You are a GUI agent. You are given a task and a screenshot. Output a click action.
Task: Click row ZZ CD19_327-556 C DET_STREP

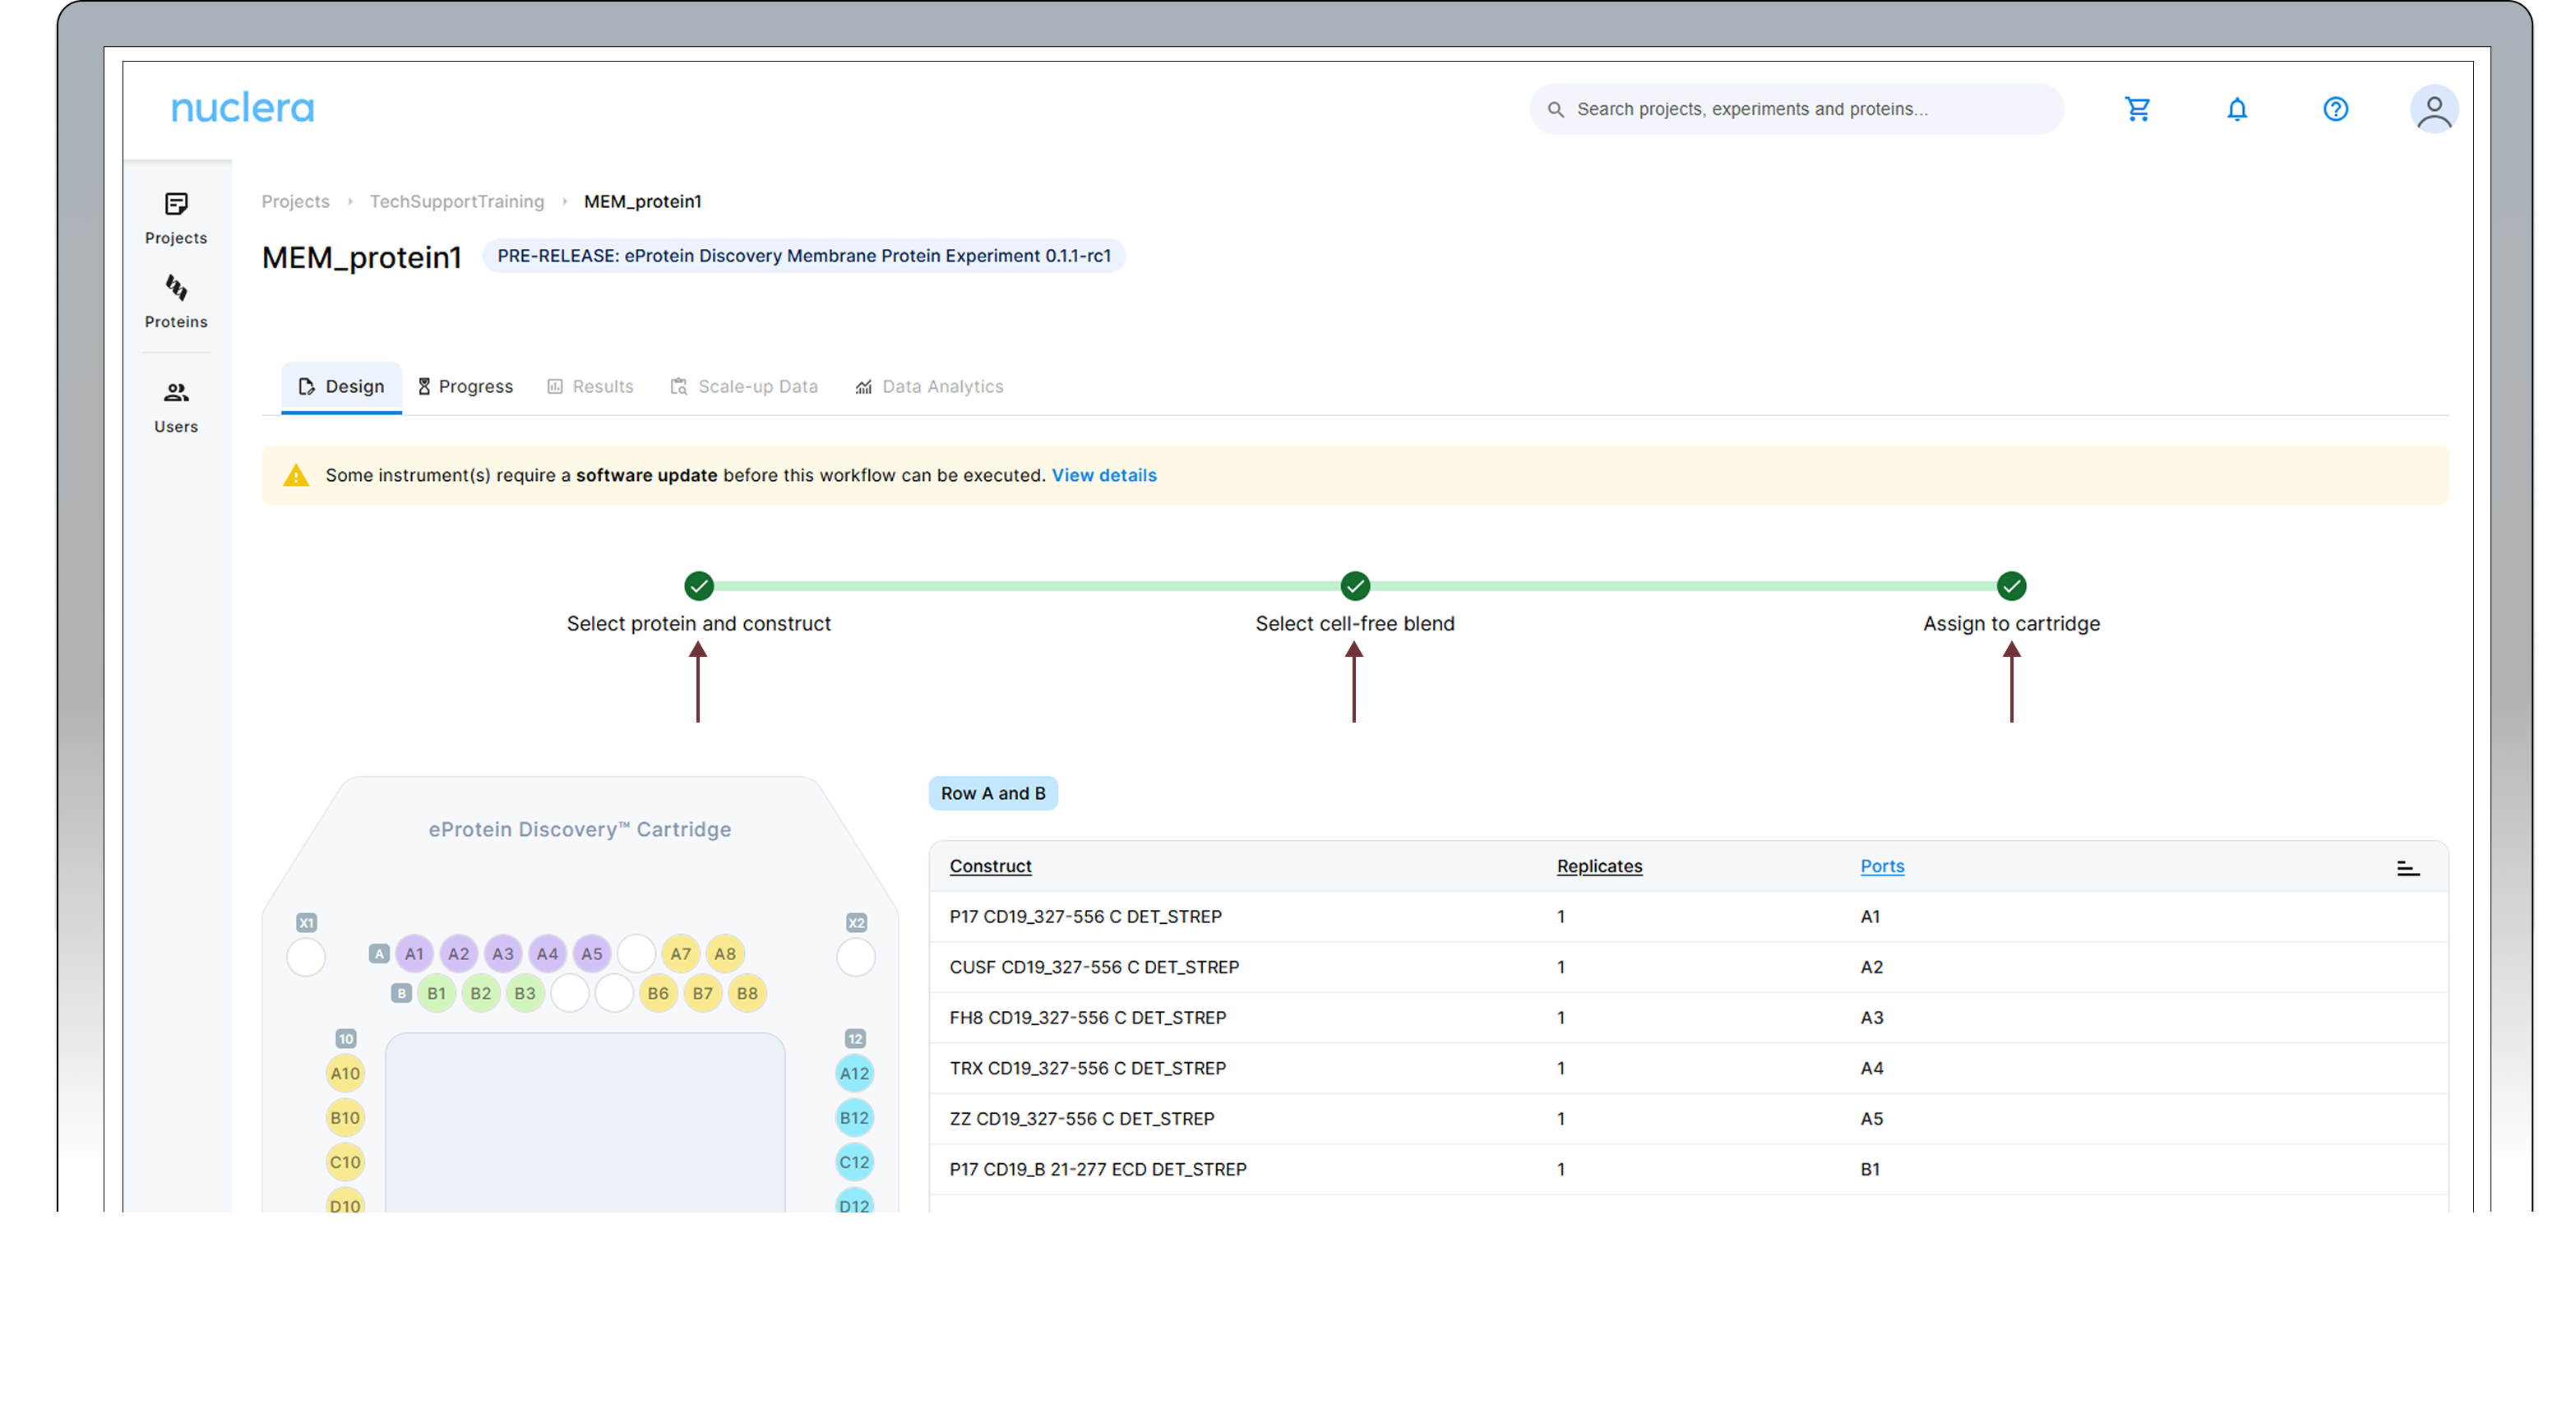[x=1688, y=1119]
